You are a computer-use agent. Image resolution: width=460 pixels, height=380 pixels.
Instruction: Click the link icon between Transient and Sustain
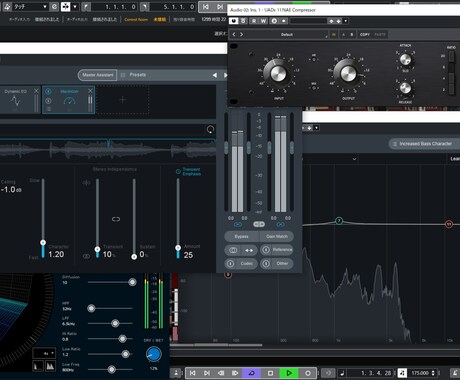coord(116,219)
